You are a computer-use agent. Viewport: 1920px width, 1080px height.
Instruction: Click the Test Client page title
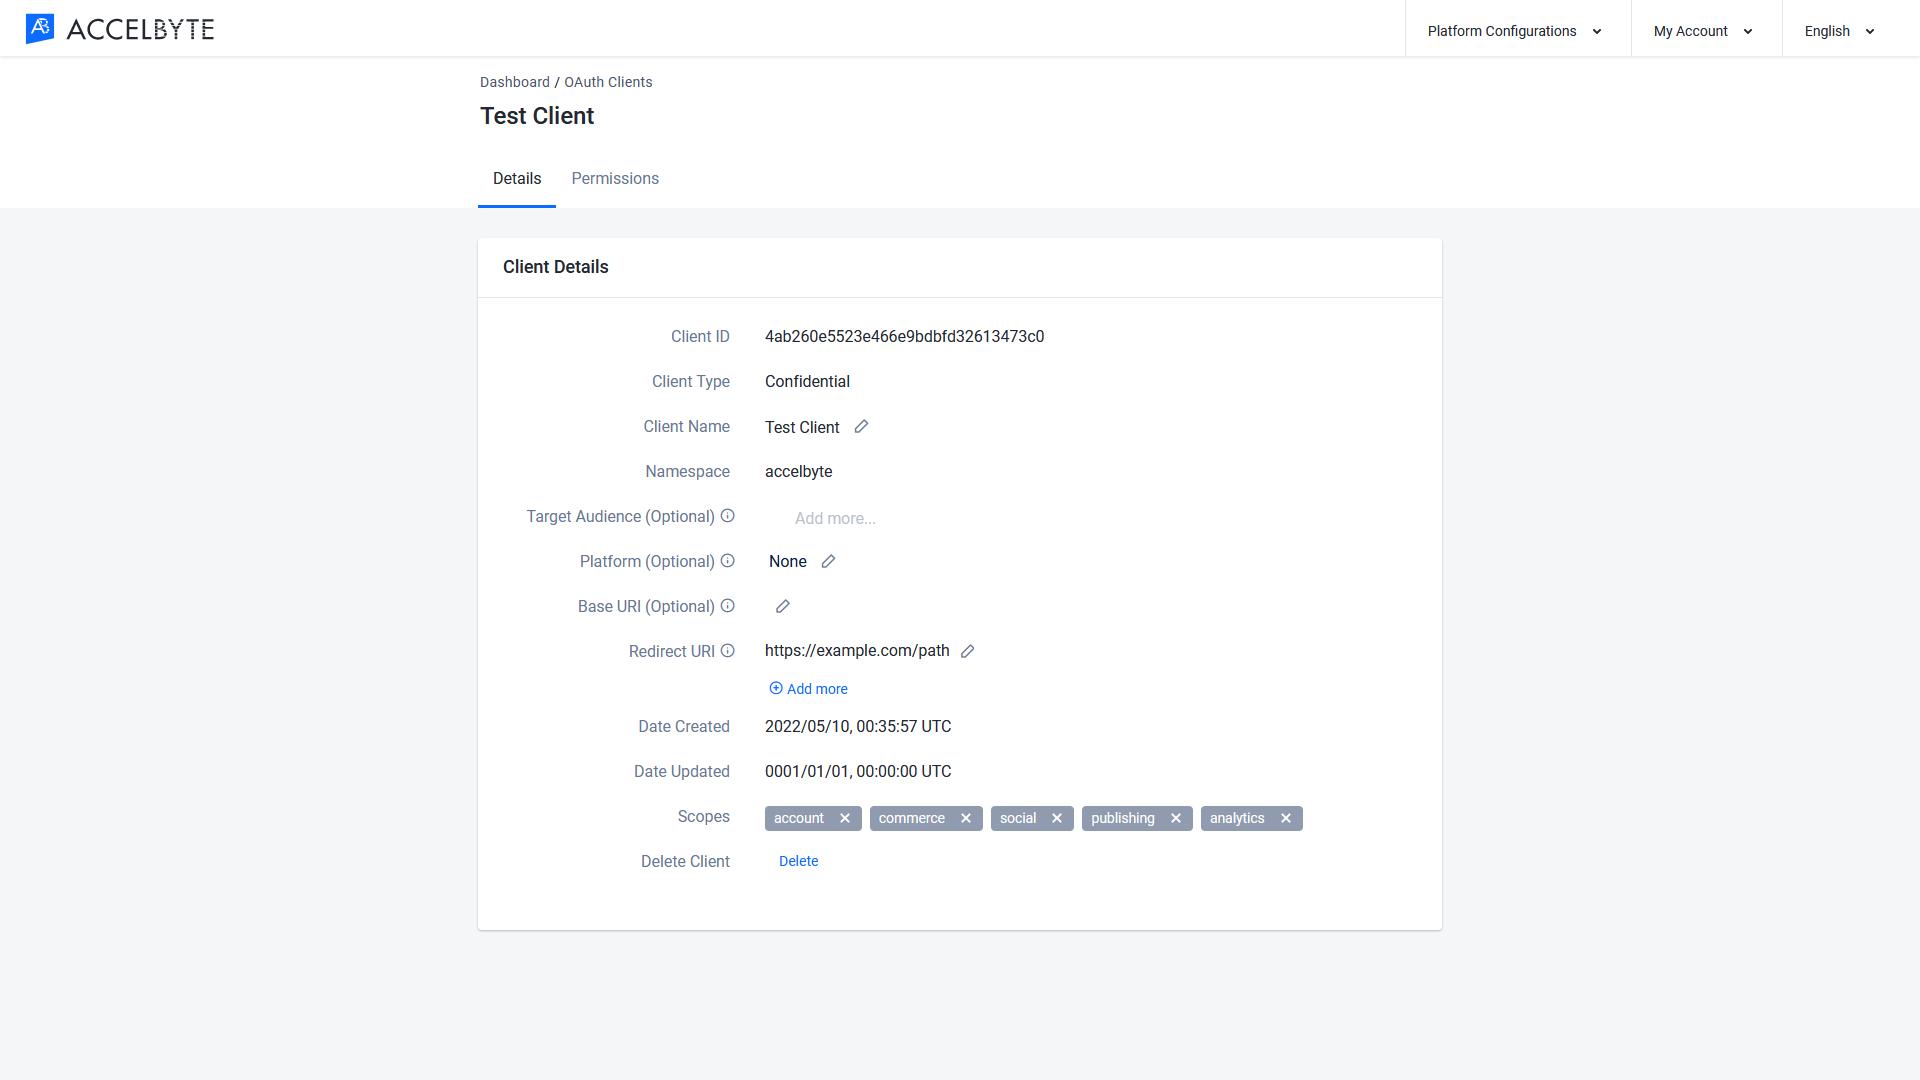(537, 116)
